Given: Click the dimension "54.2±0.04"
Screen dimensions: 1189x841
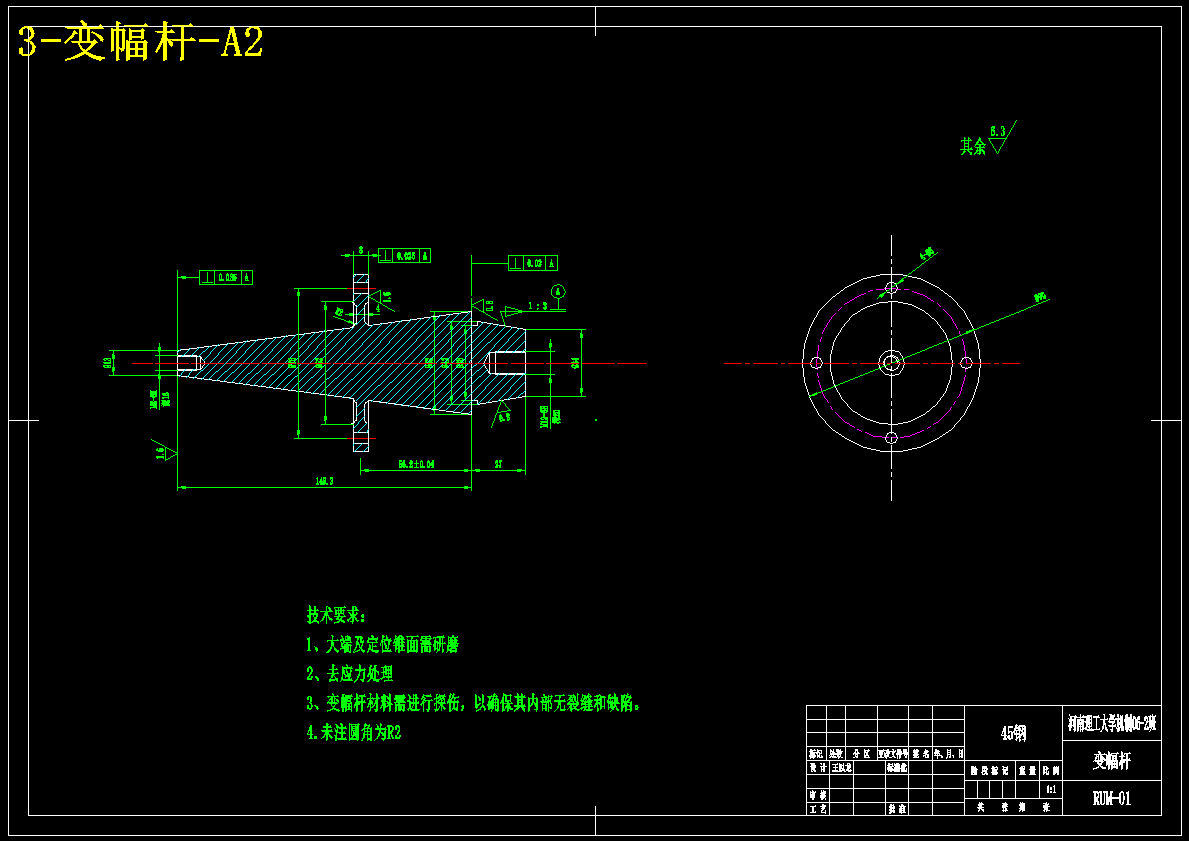Looking at the screenshot, I should pos(416,464).
